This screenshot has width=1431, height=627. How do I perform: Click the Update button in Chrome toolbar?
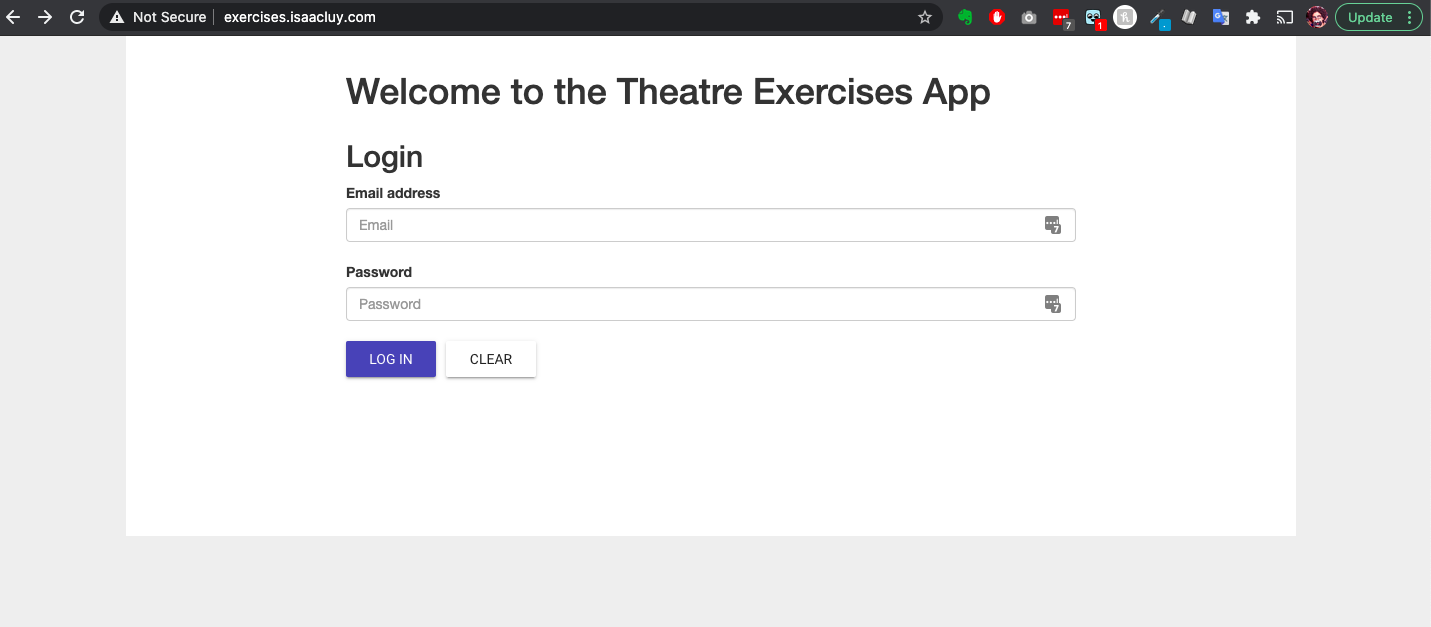point(1379,17)
